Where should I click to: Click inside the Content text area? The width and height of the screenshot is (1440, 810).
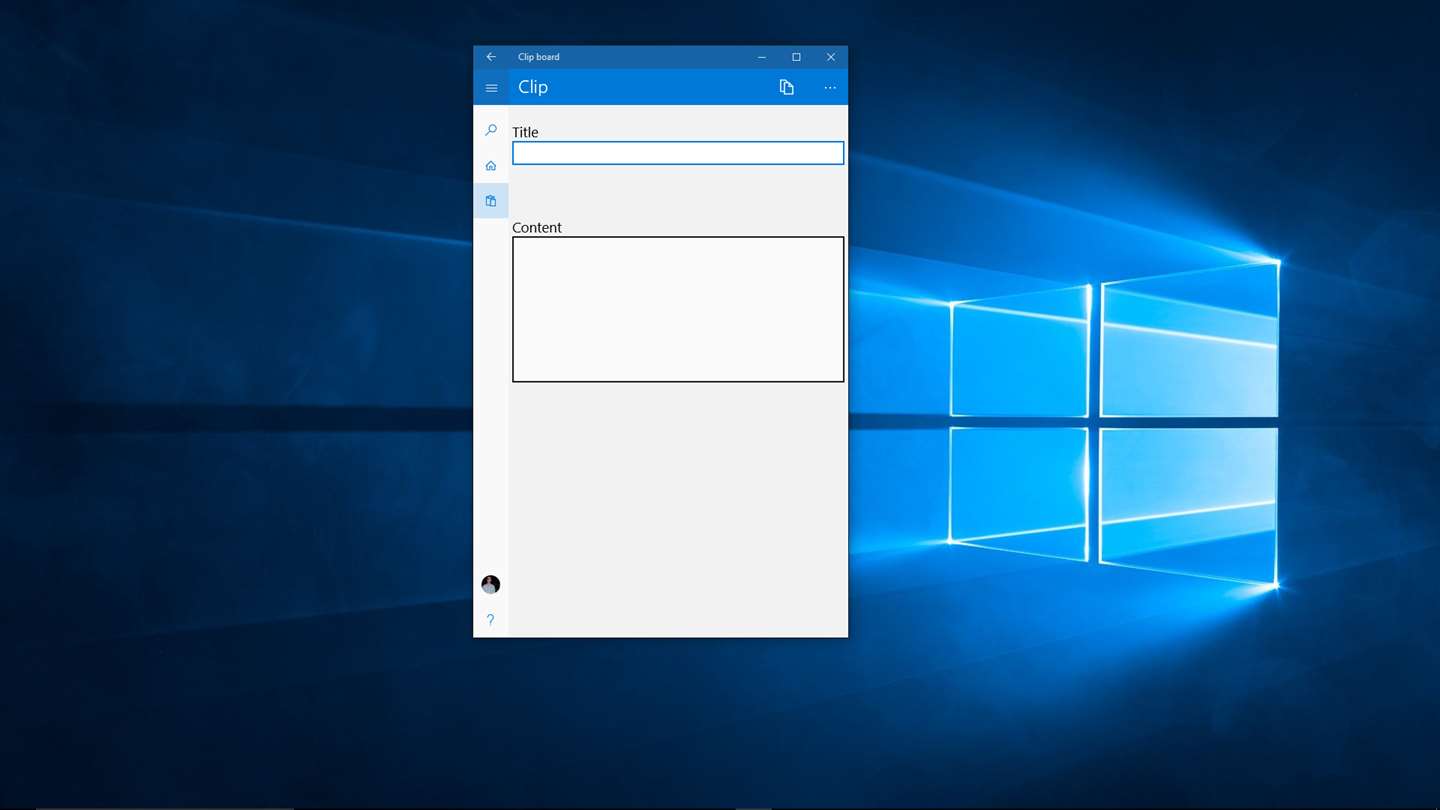pyautogui.click(x=678, y=309)
